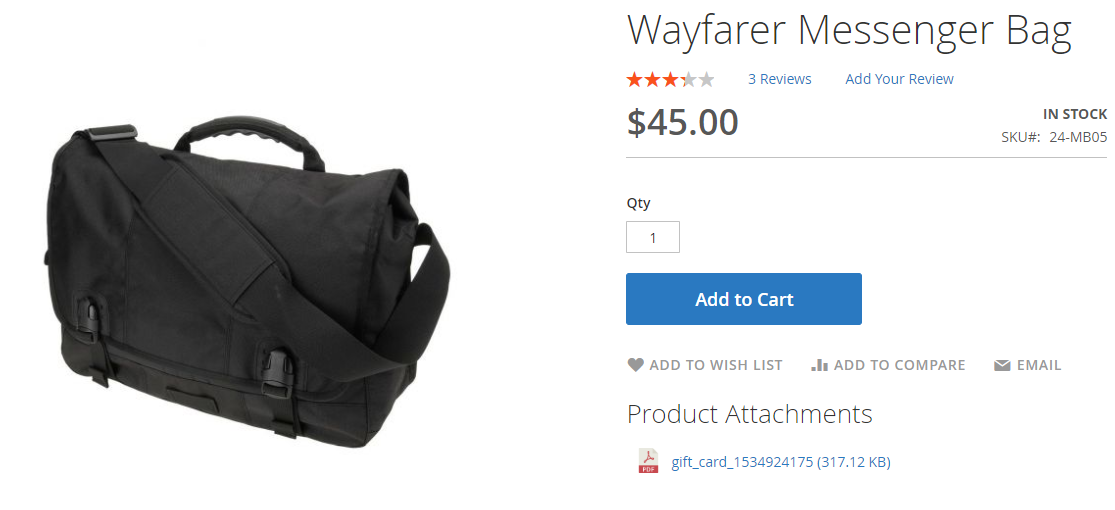Click the bar chart compare icon

coord(820,365)
